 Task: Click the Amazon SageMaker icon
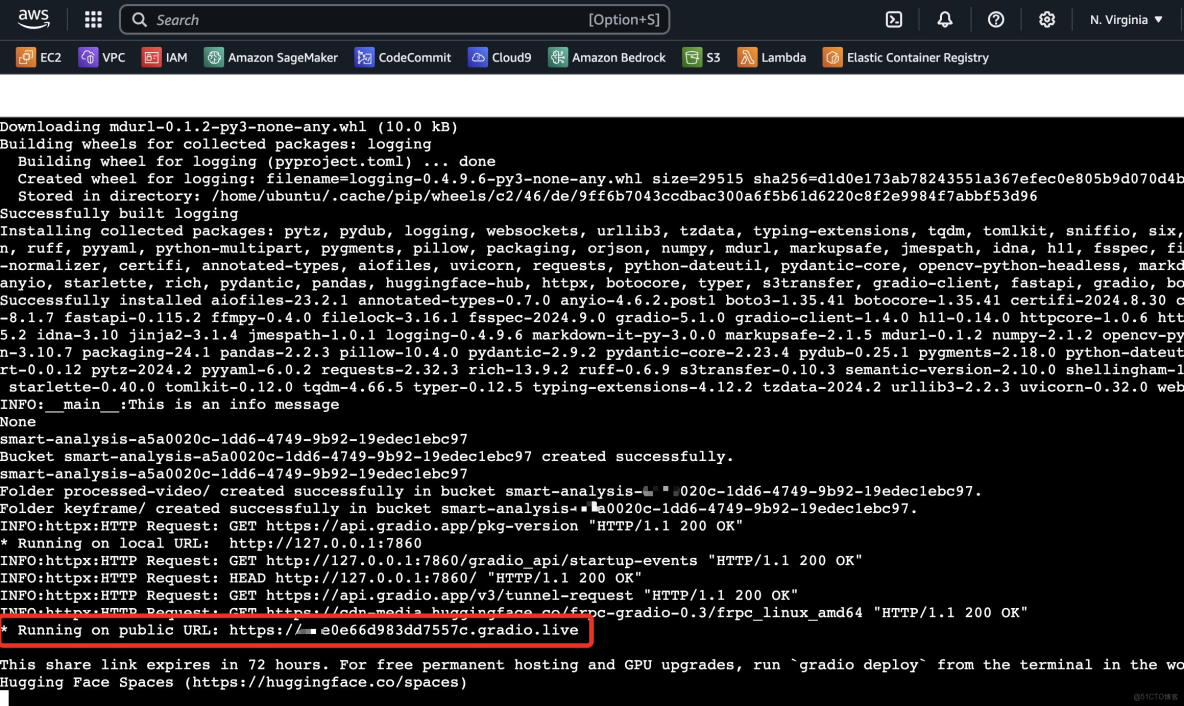point(214,57)
